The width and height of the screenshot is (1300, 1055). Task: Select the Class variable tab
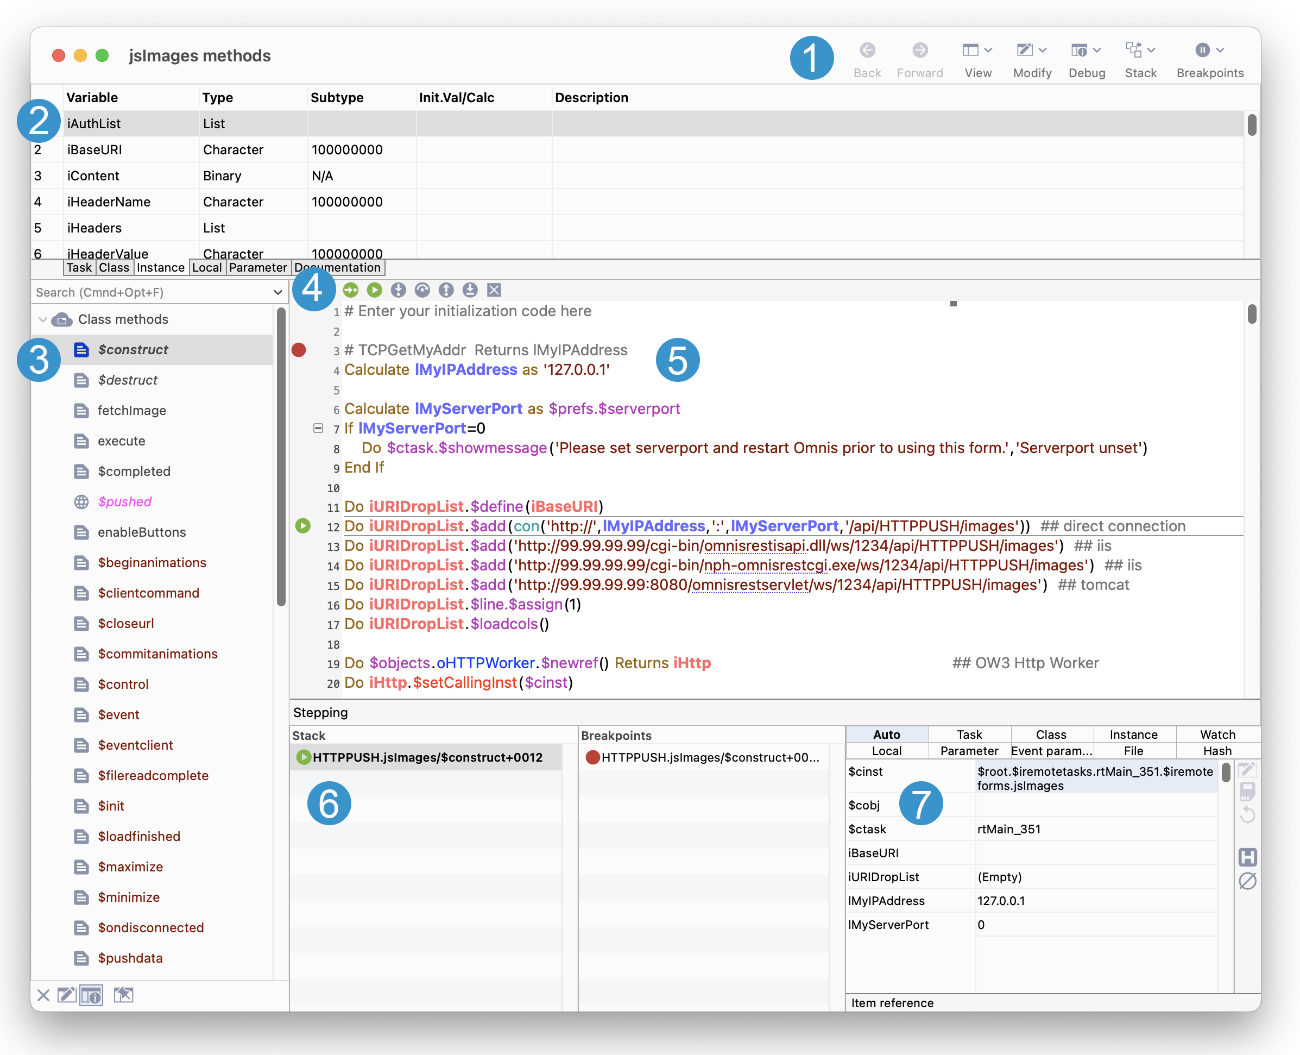click(x=114, y=268)
